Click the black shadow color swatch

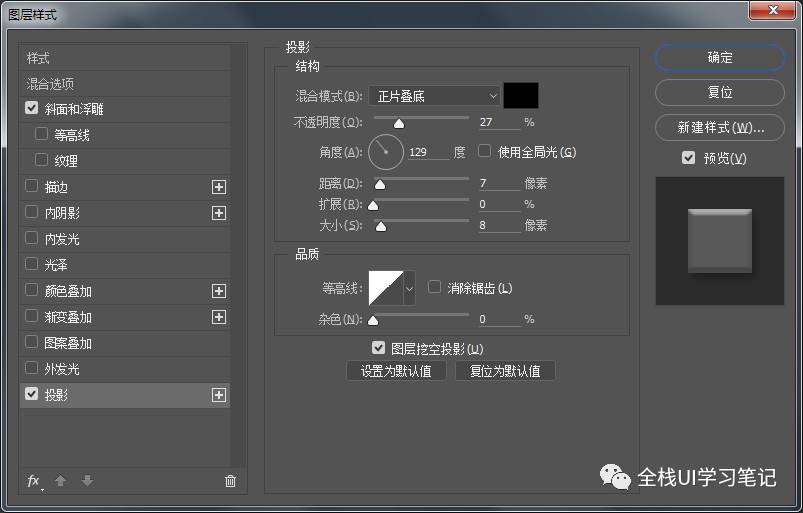521,96
